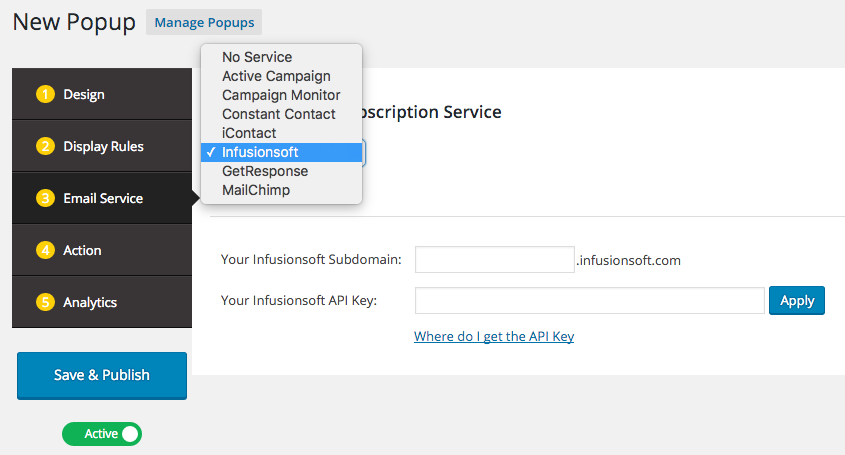Switch to the Display Rules tab
845x455 pixels.
tap(102, 147)
